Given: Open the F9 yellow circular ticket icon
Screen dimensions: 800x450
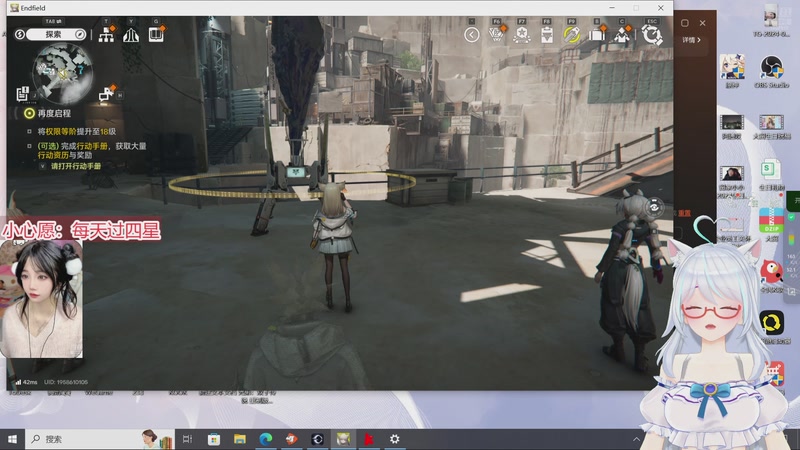Looking at the screenshot, I should 571,35.
